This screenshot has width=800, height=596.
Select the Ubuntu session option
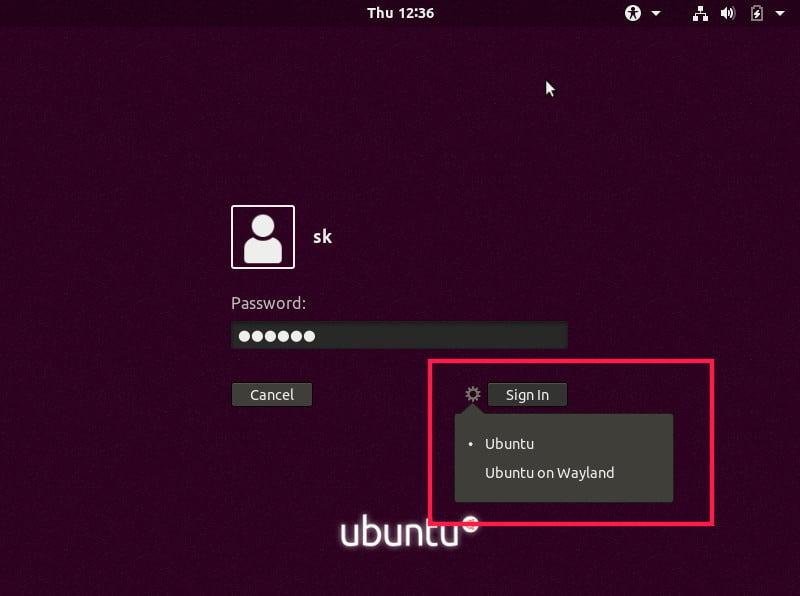coord(509,444)
